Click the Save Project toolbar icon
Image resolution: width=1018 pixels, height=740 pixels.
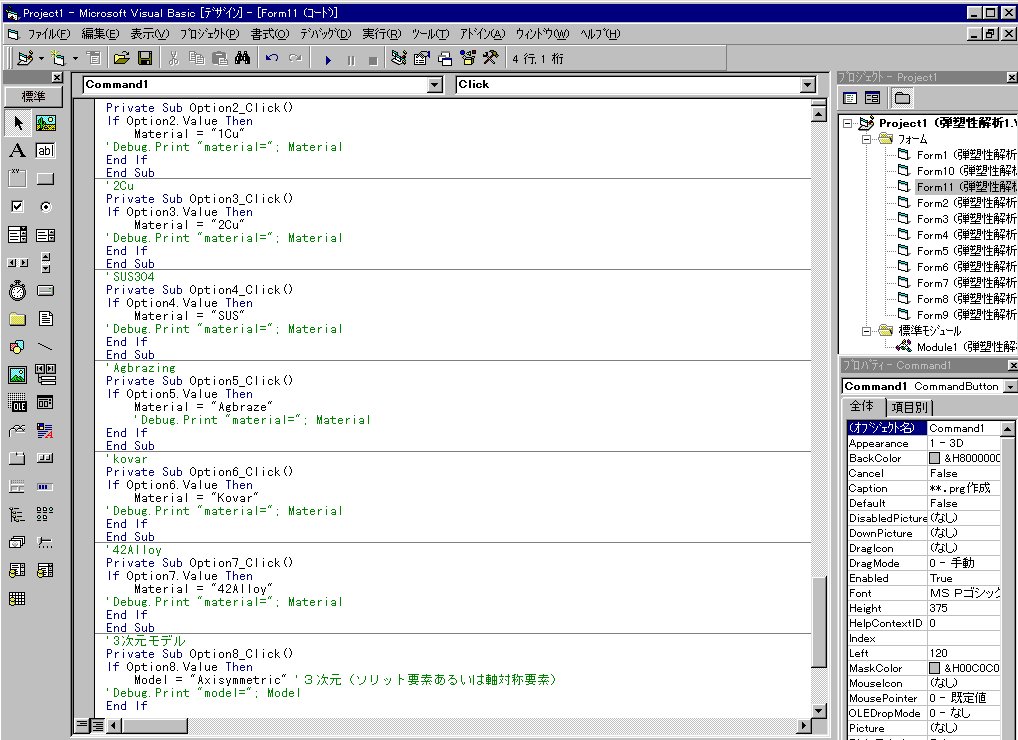(x=145, y=58)
